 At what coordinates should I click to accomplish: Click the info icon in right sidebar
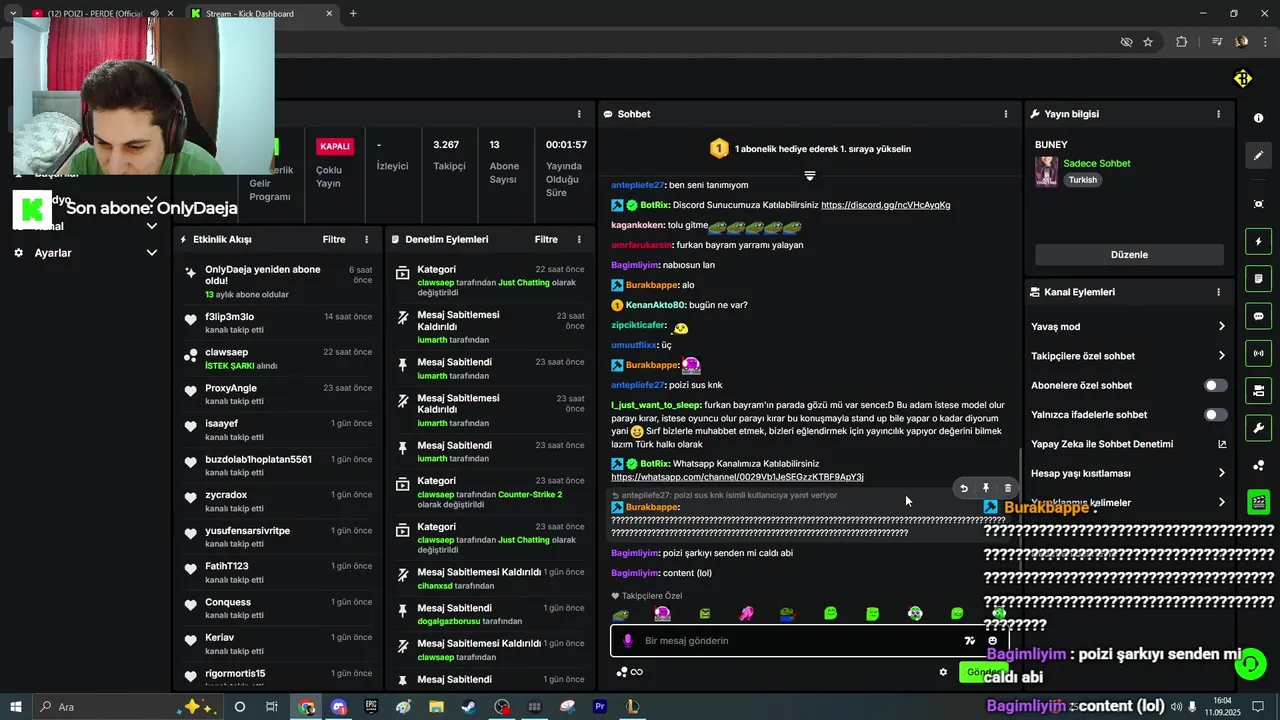pos(1258,118)
